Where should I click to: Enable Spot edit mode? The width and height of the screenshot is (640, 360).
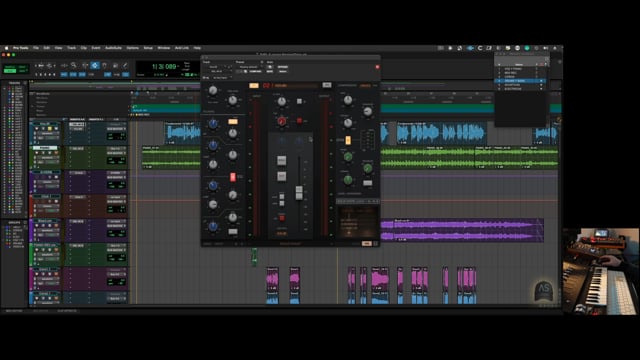click(22, 67)
